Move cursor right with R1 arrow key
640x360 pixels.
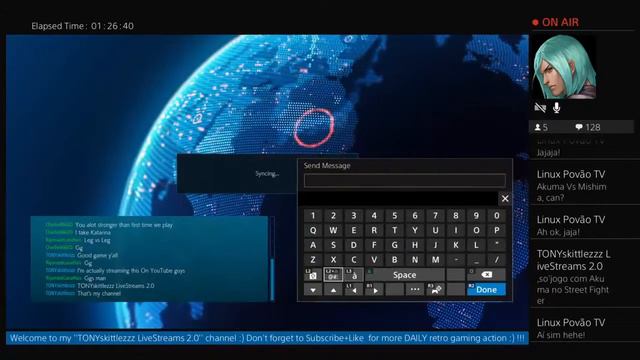[x=374, y=289]
